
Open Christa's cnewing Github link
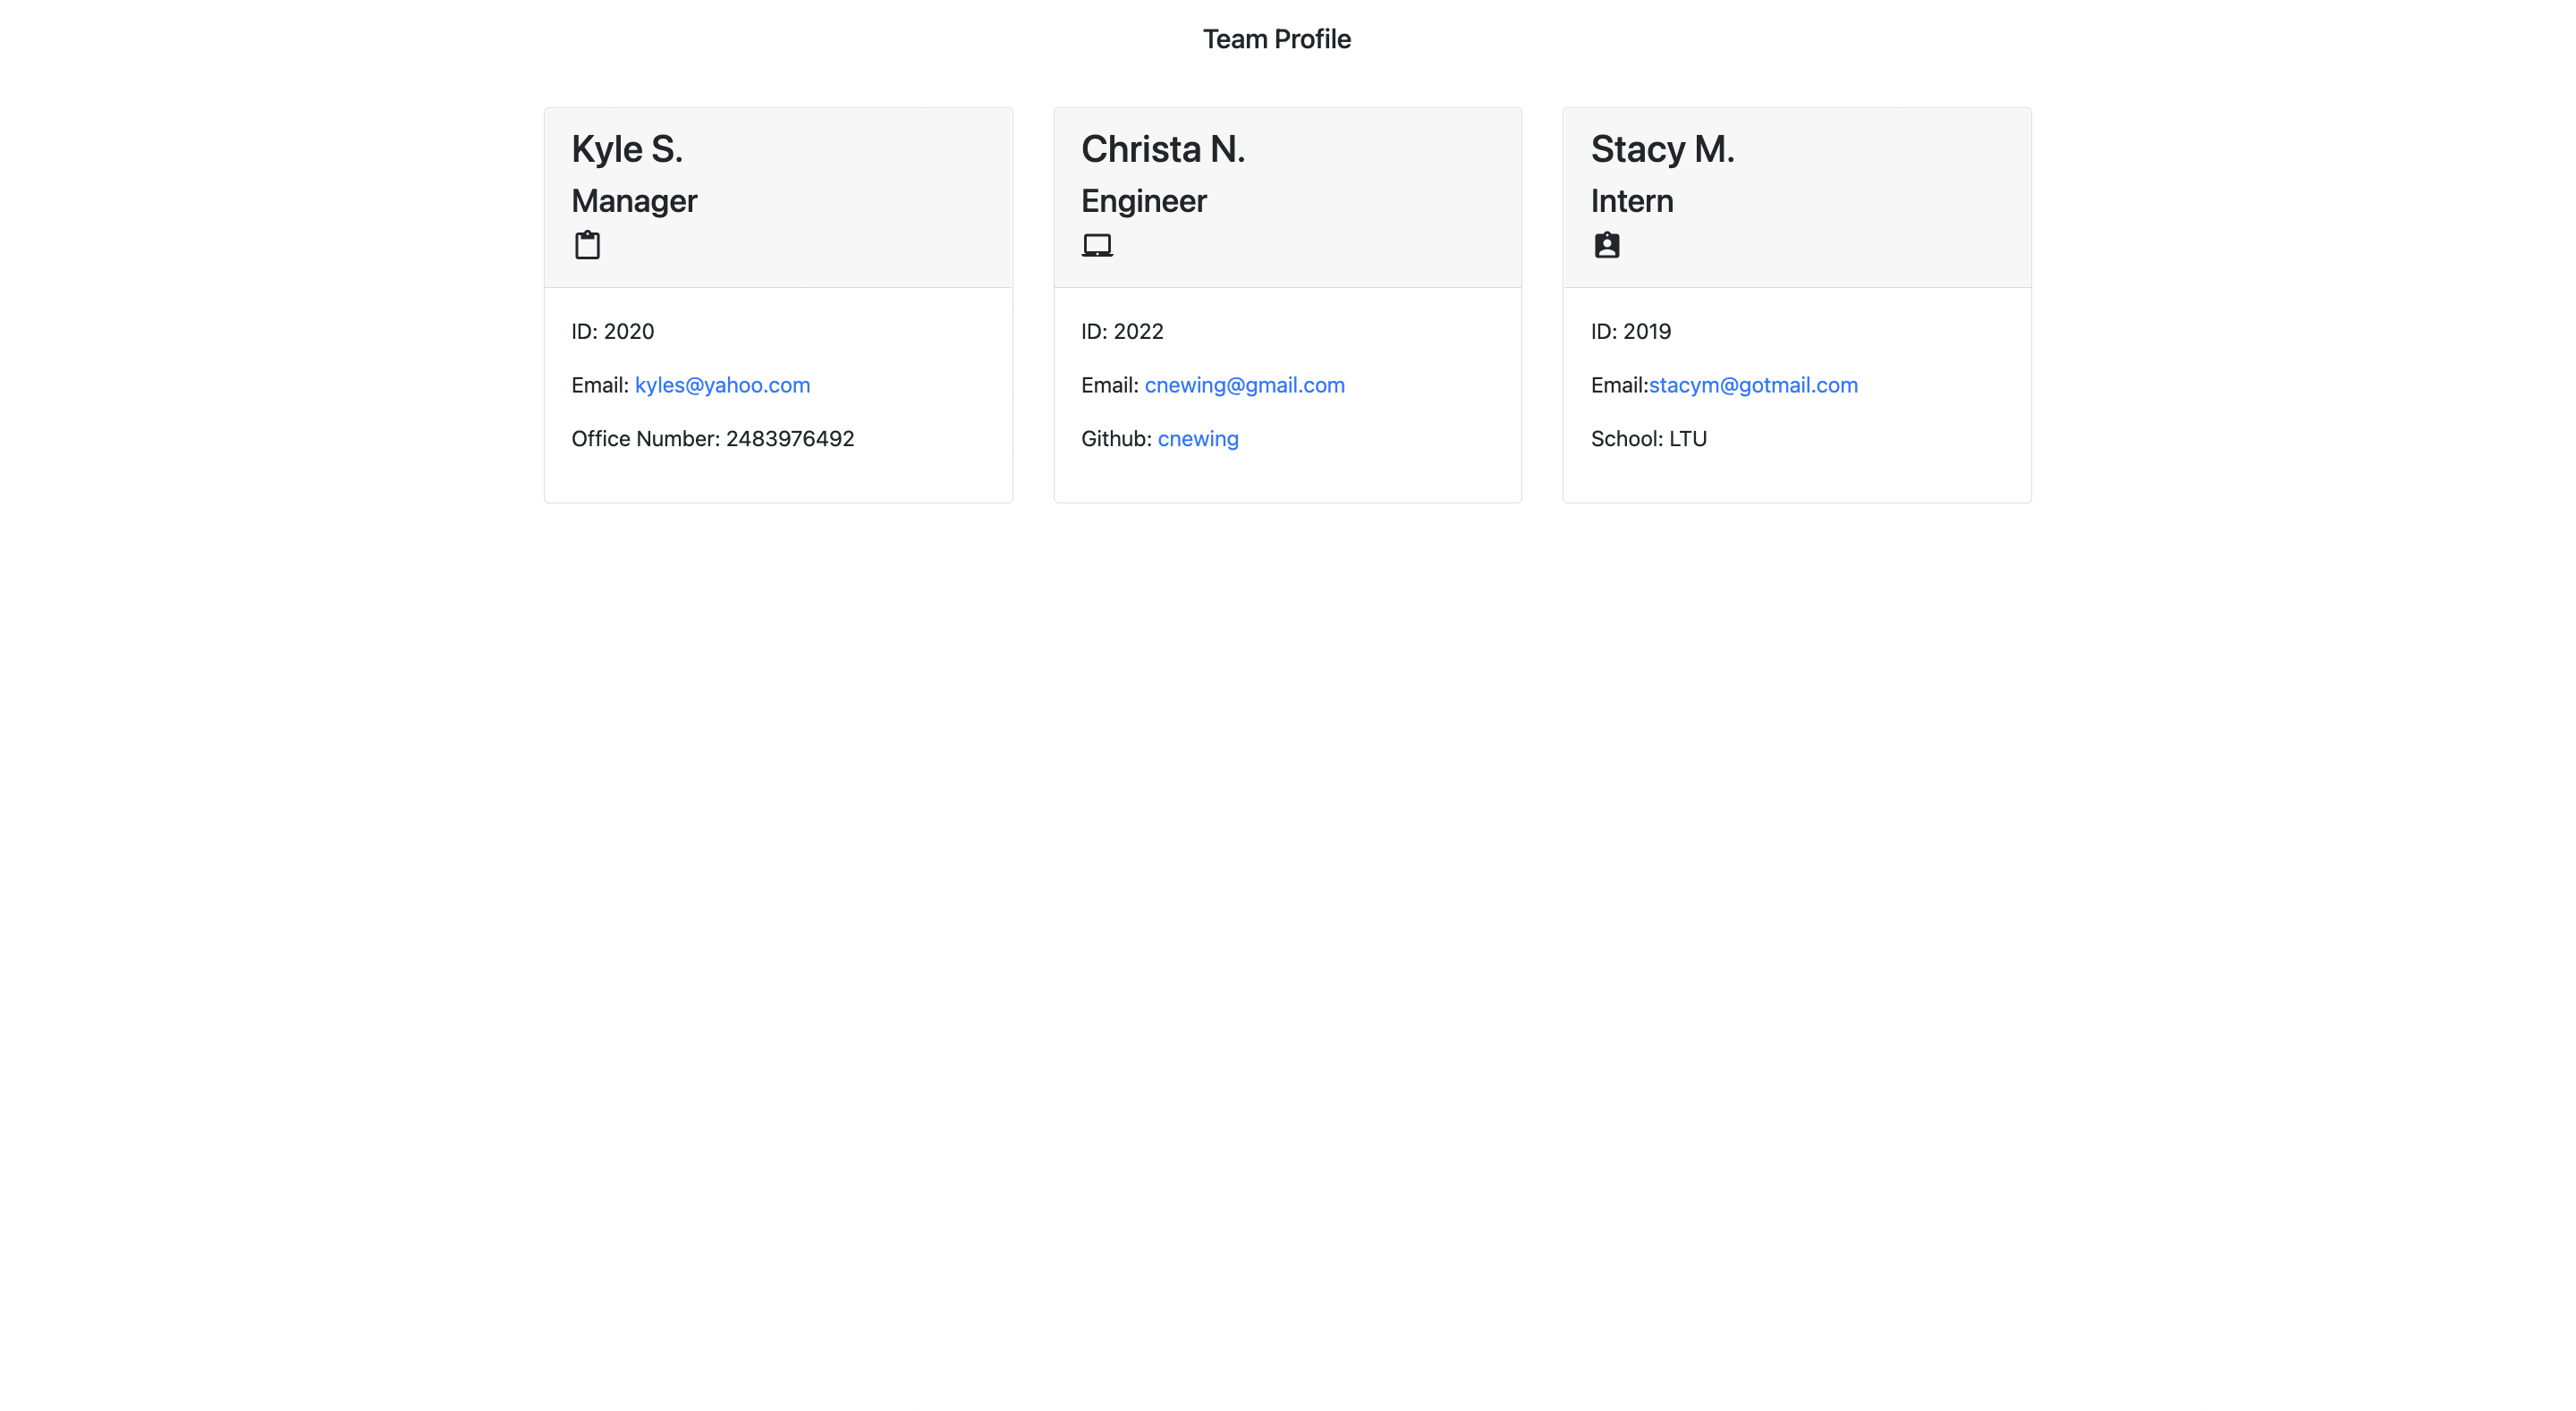point(1197,438)
